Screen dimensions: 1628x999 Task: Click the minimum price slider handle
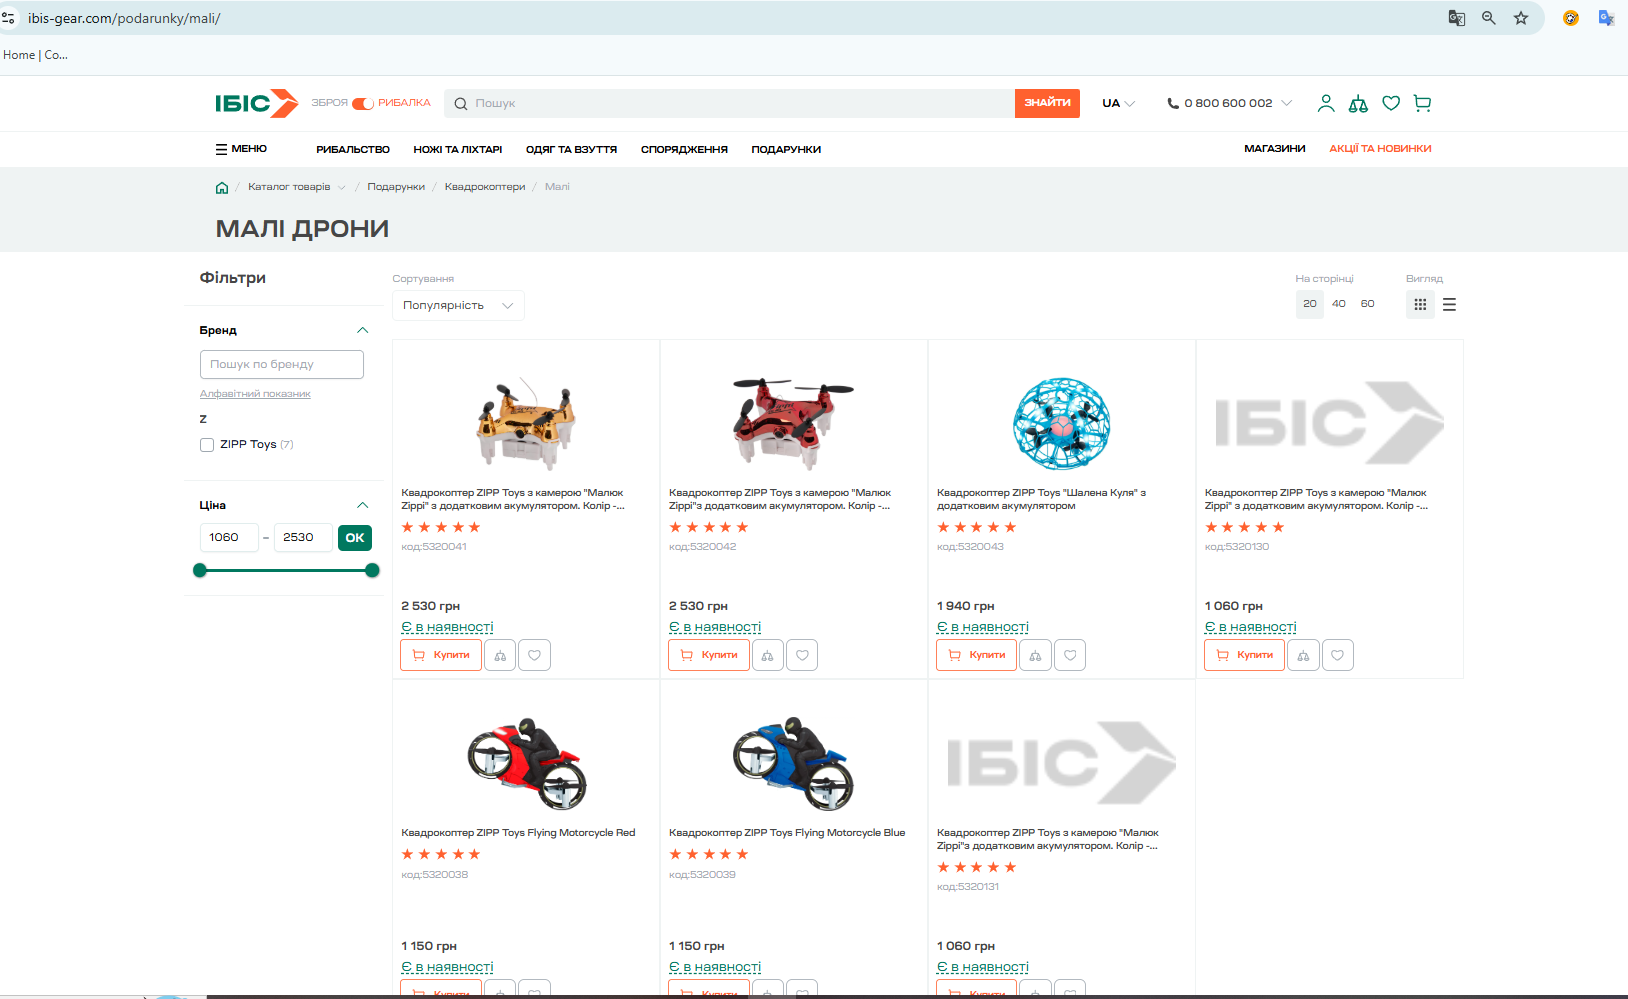coord(200,571)
